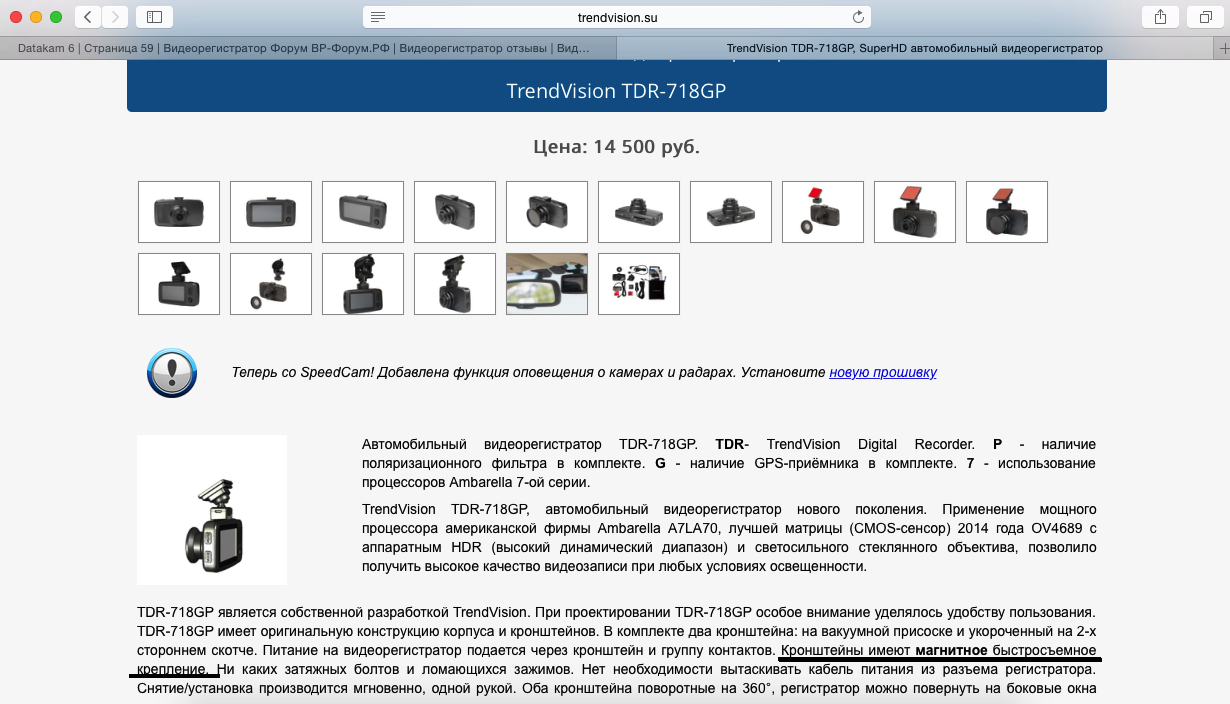The image size is (1230, 704).
Task: Click the price text Цена: 14 500 руб.
Action: point(616,147)
